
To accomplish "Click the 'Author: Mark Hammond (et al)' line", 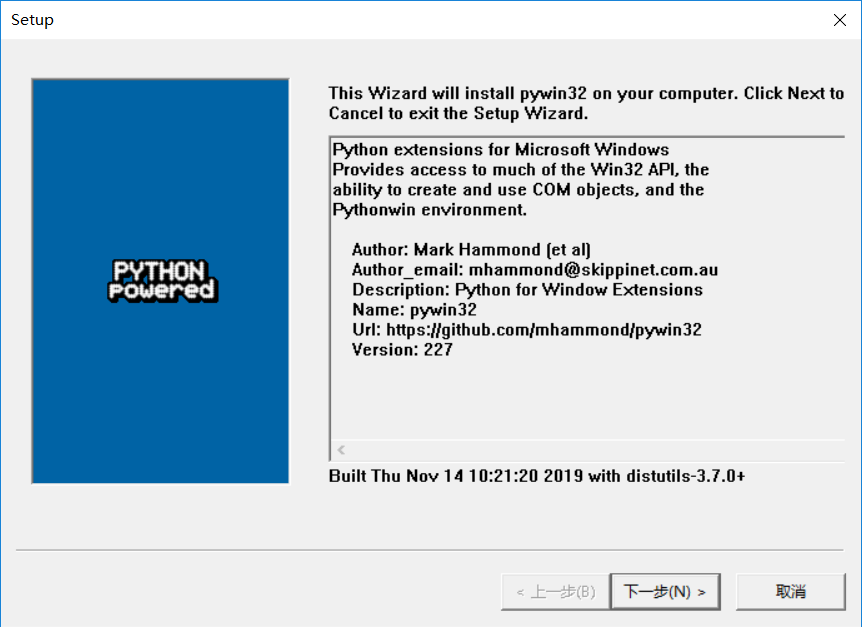I will 471,249.
